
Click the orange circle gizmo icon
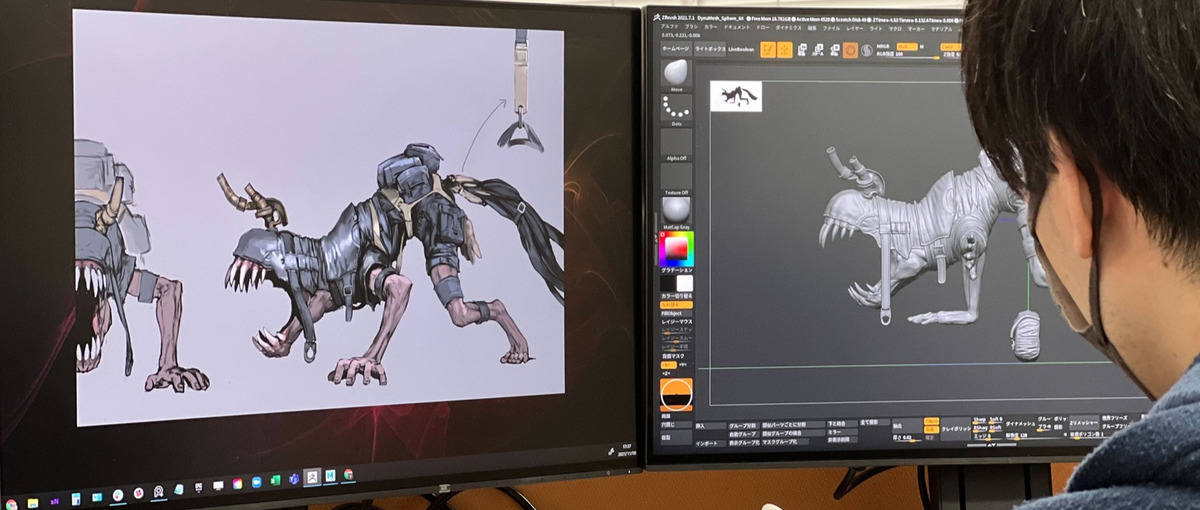pos(850,50)
